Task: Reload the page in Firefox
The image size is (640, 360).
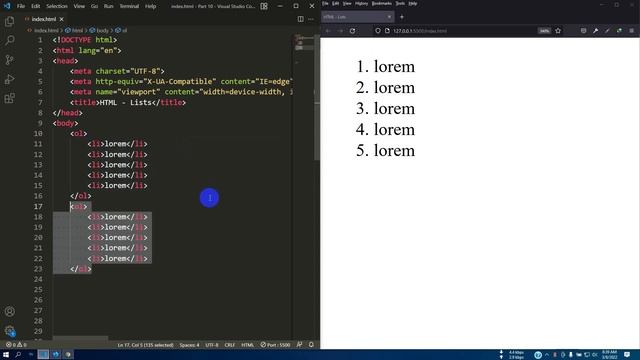Action: click(352, 31)
